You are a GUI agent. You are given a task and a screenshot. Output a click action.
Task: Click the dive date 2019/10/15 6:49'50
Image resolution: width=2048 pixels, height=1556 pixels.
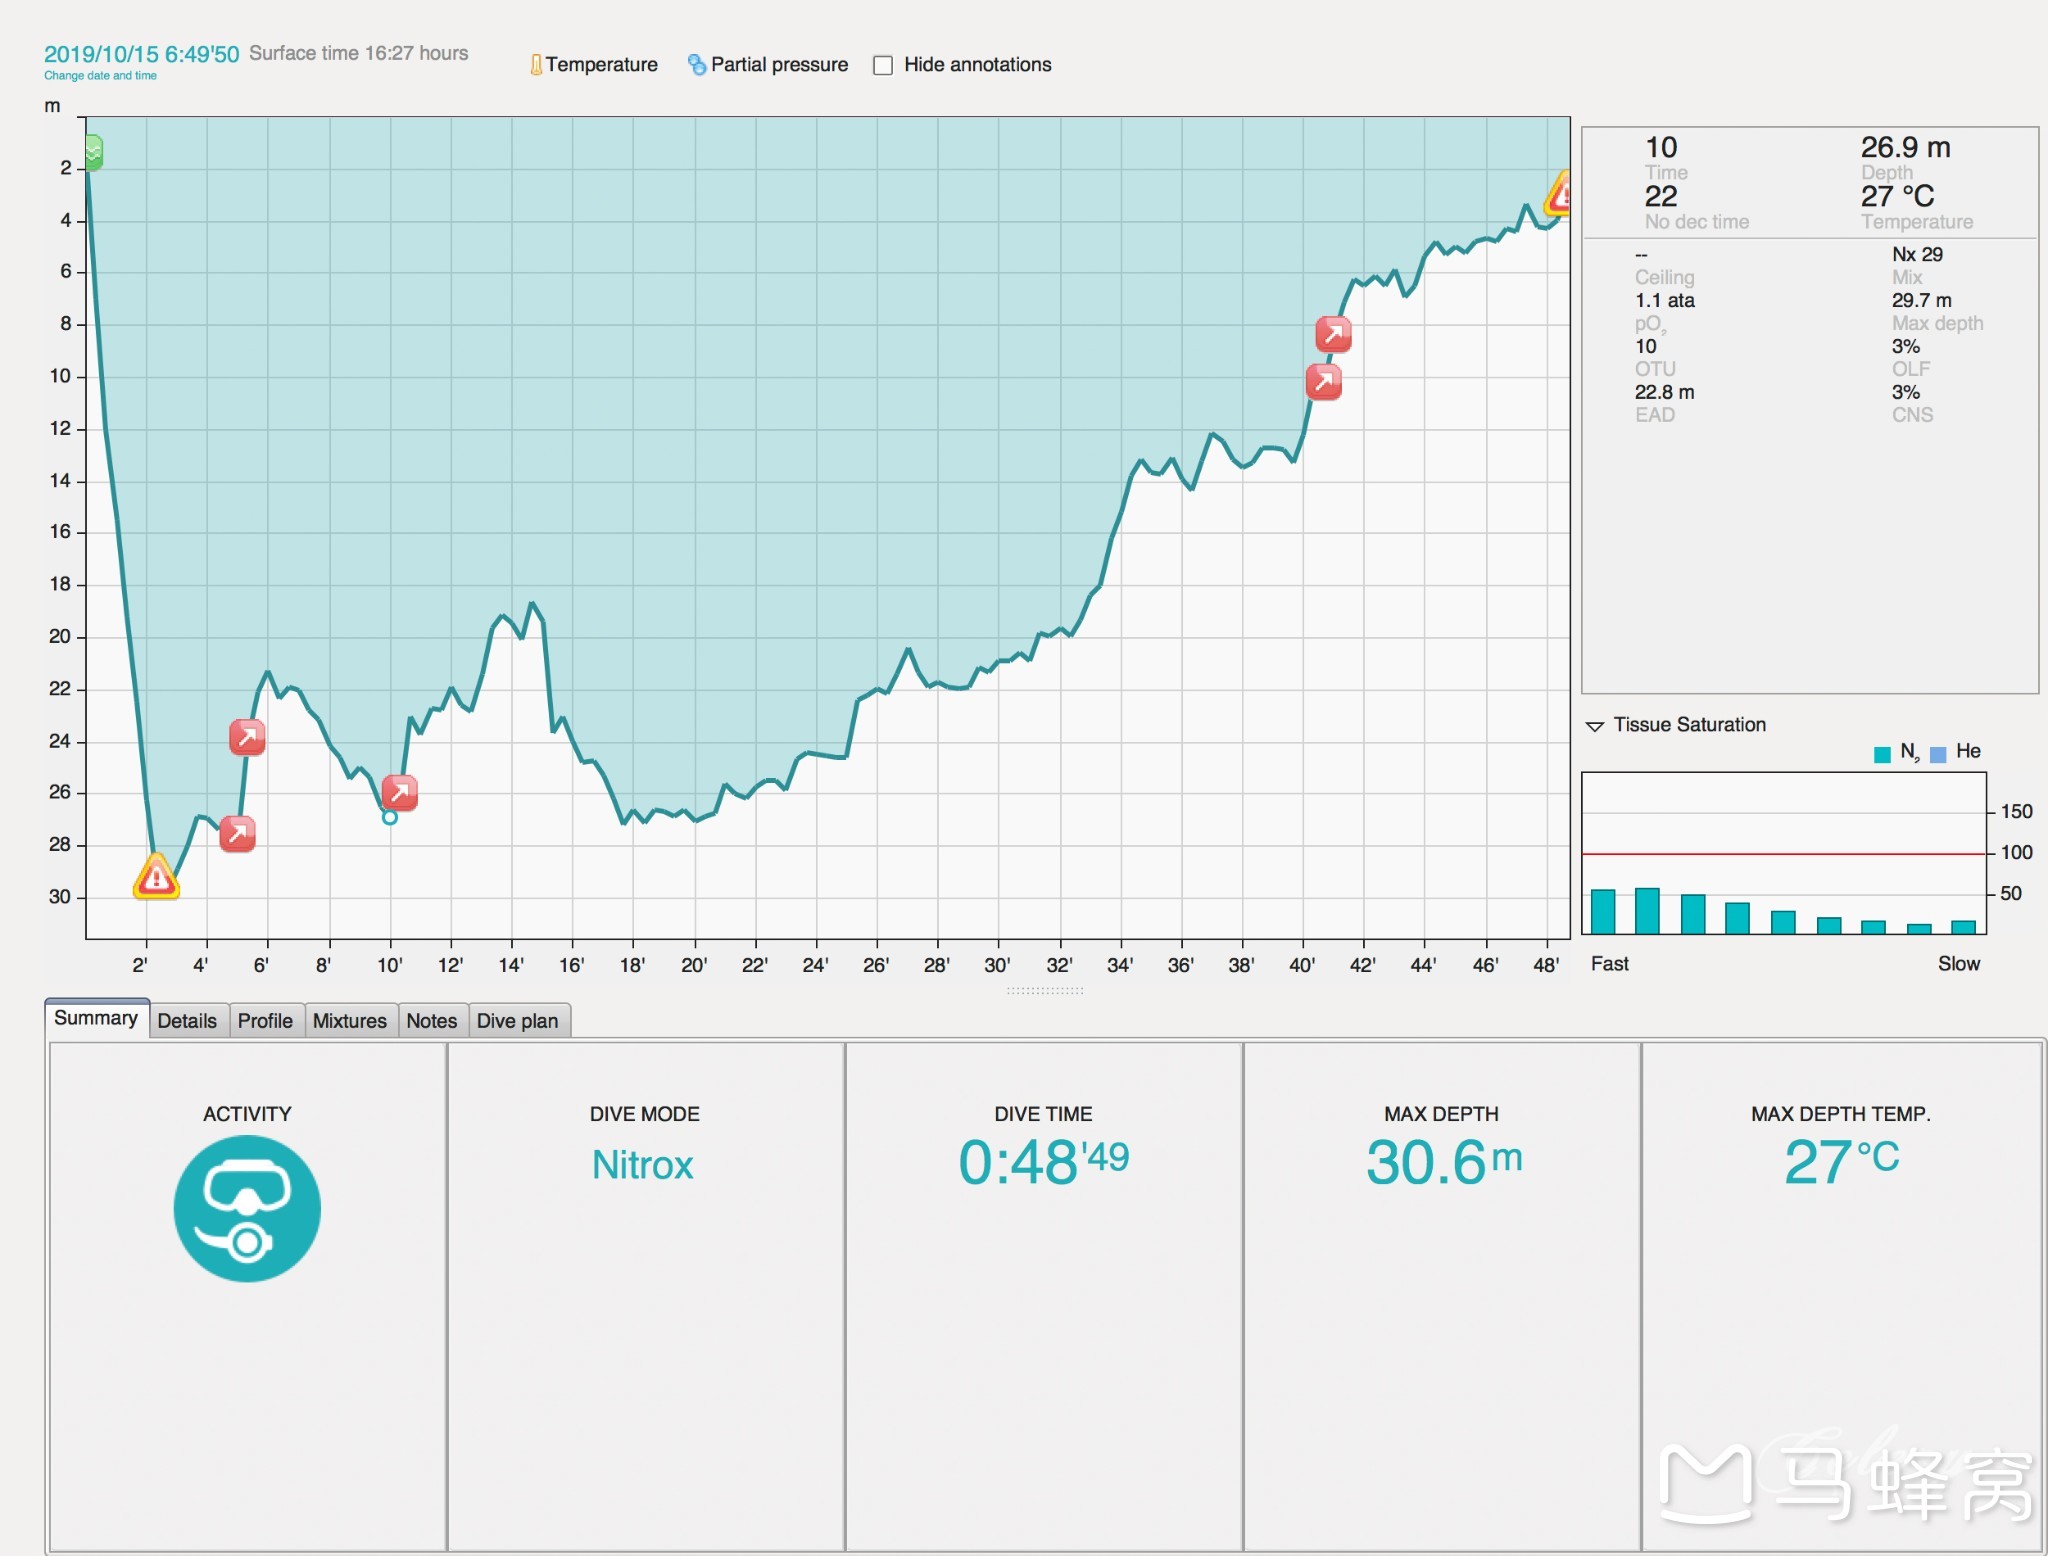(x=141, y=54)
